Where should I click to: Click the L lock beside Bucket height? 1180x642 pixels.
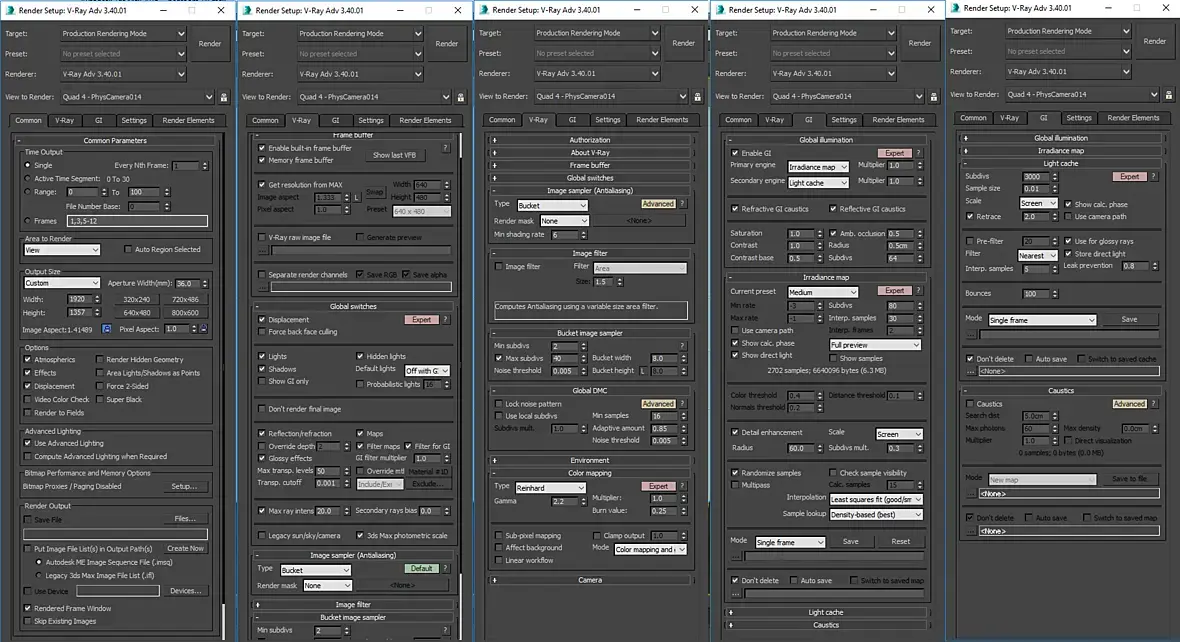(642, 370)
